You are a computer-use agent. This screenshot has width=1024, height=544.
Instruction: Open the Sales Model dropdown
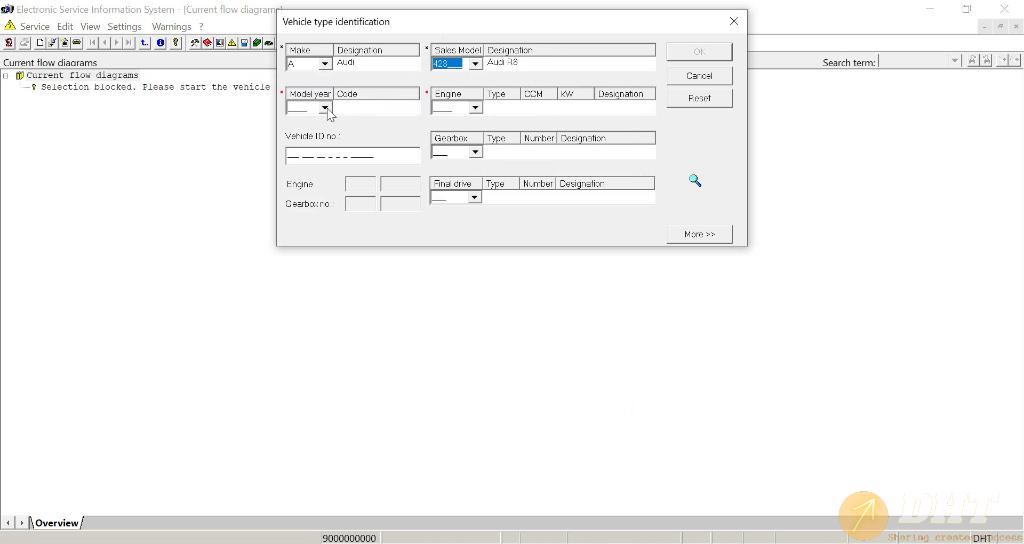coord(475,64)
